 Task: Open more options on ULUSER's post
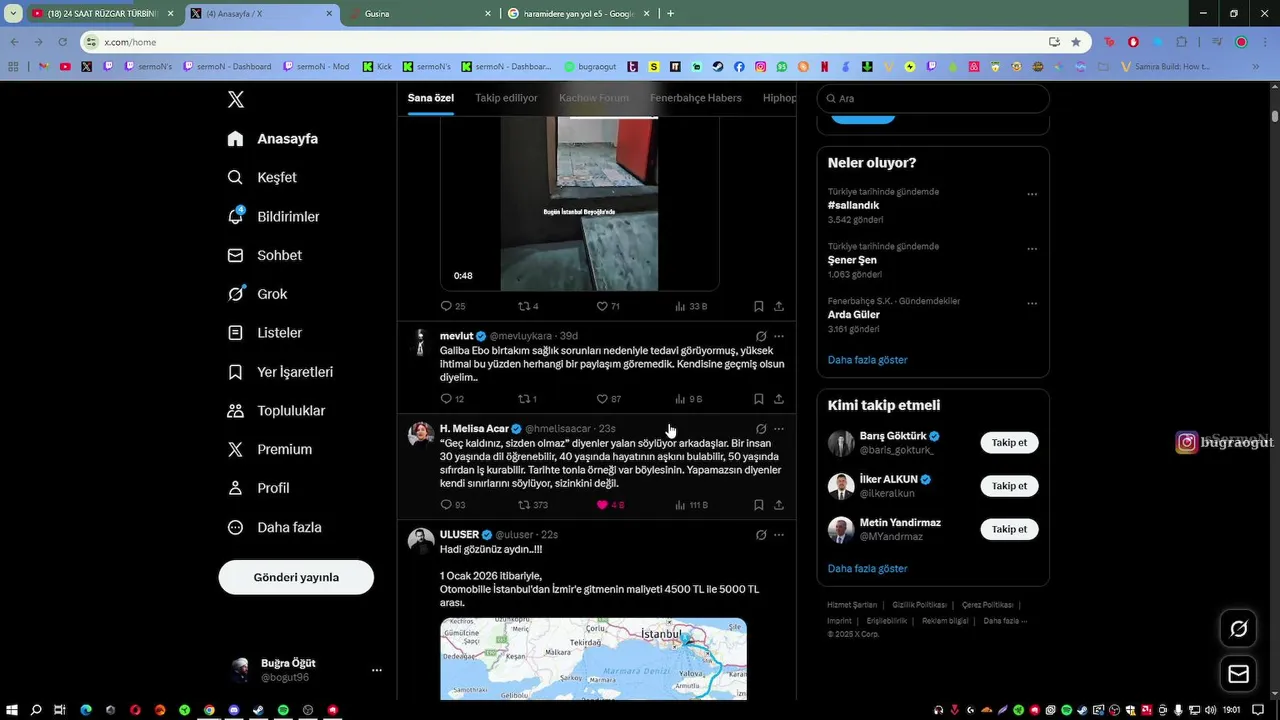coord(779,535)
